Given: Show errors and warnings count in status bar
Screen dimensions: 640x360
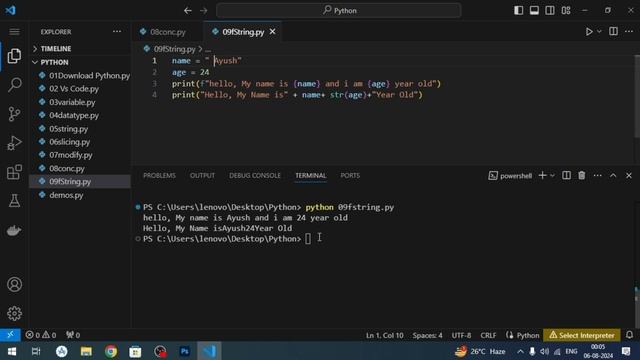Looking at the screenshot, I should [40, 335].
